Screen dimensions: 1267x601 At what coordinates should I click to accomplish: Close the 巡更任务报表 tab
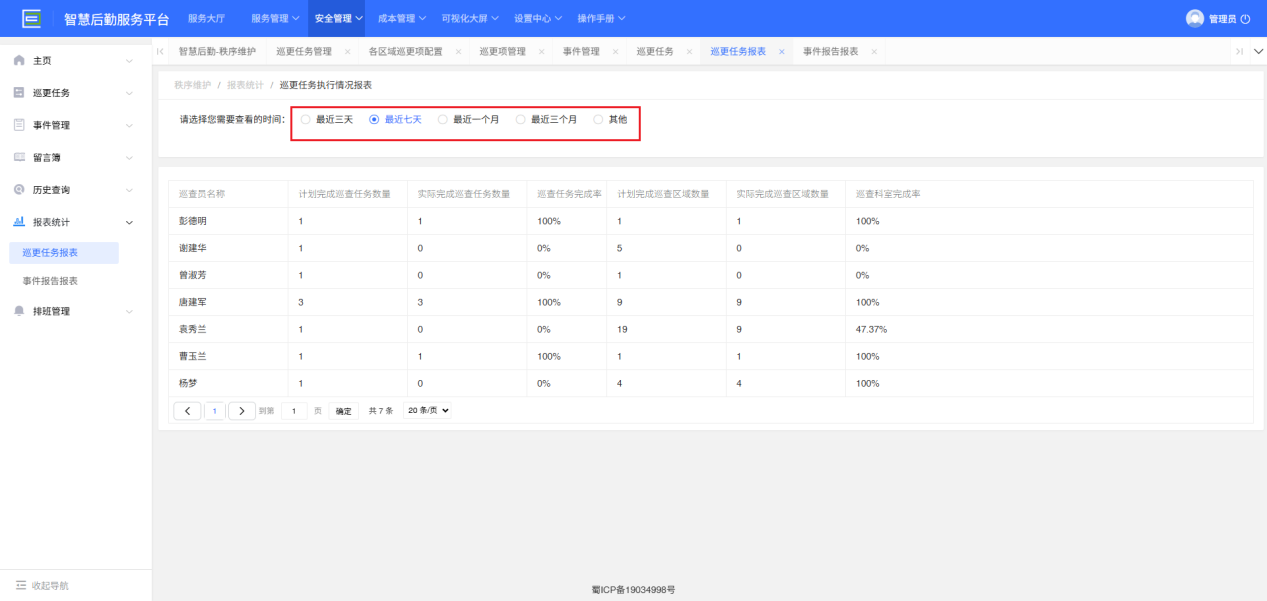(x=781, y=51)
